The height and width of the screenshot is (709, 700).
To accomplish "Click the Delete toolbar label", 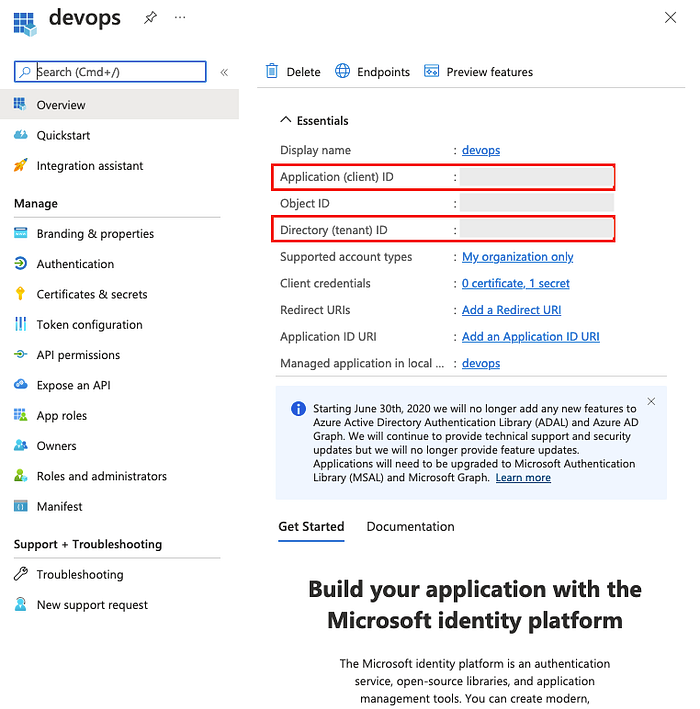I will coord(303,72).
